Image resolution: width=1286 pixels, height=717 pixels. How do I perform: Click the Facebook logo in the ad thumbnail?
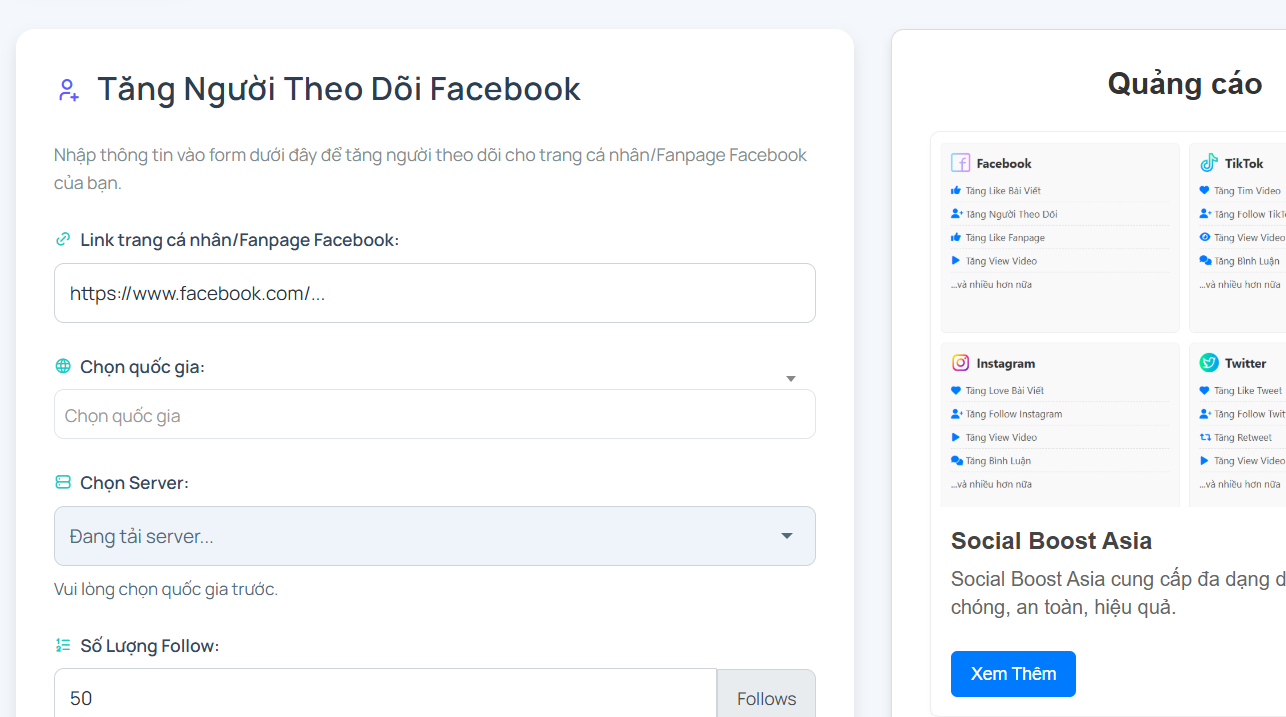[x=960, y=163]
